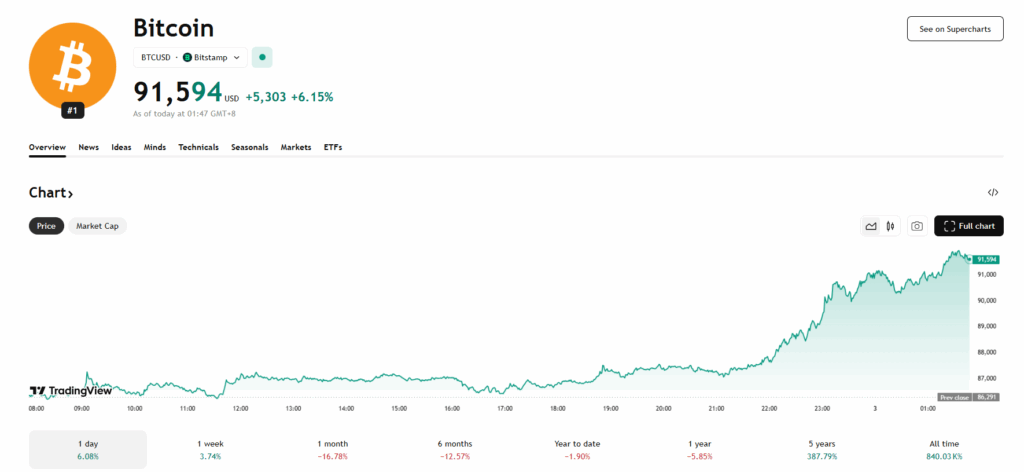Switch chart to area style
The height and width of the screenshot is (472, 1024).
870,226
